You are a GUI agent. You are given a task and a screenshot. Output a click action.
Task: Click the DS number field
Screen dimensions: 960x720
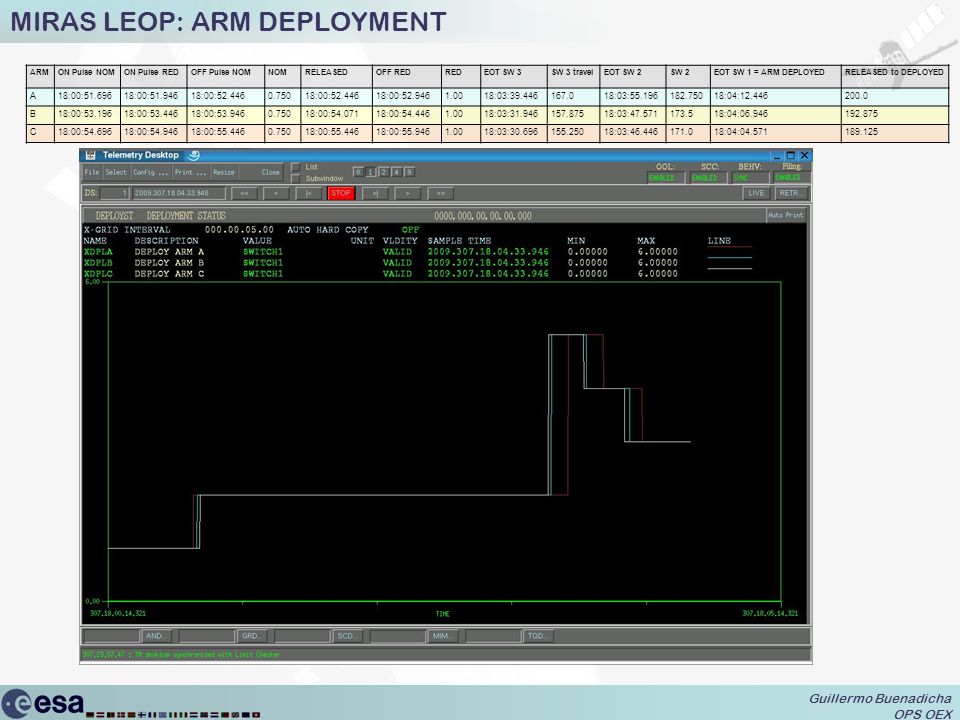pos(115,193)
